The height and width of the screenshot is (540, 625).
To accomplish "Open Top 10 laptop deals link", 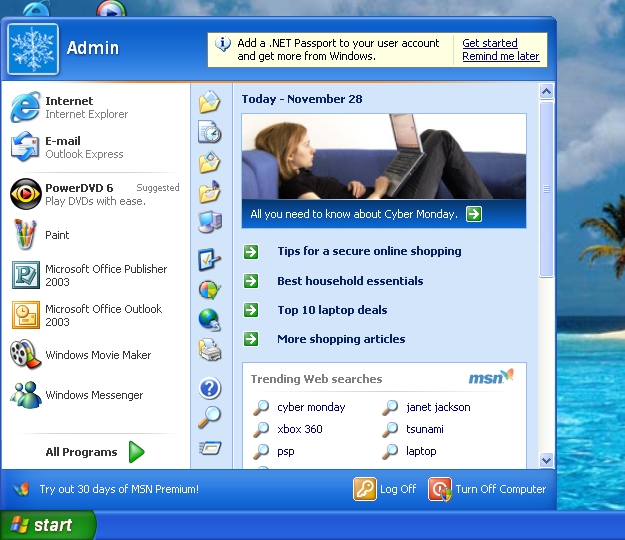I will coord(332,310).
